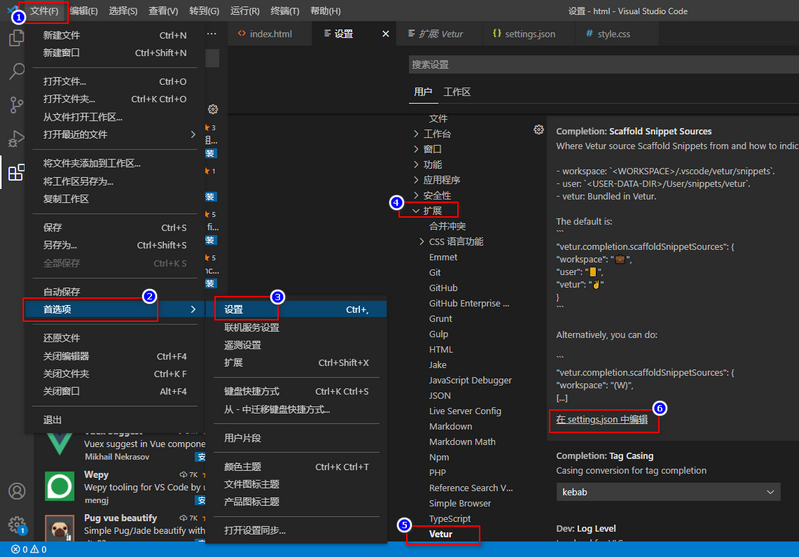Select Emmet in the settings tree
The width and height of the screenshot is (799, 557).
click(x=443, y=257)
